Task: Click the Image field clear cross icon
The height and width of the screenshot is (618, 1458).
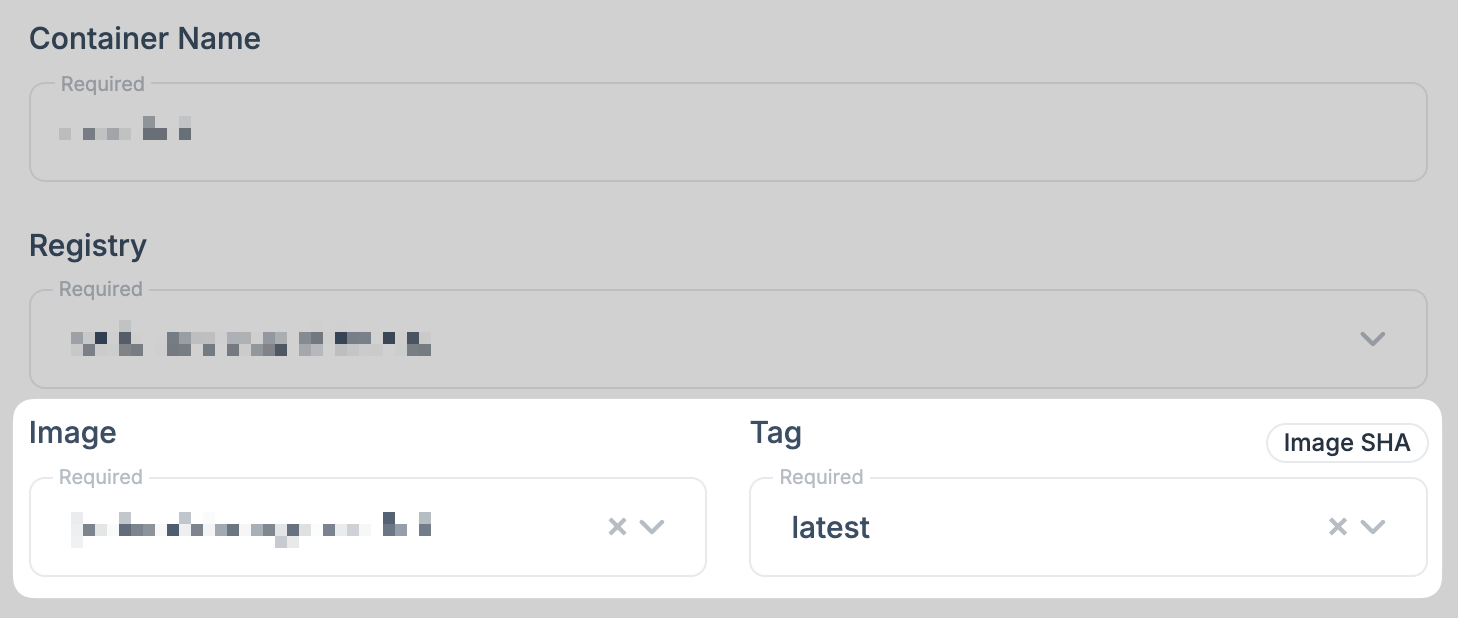Action: point(617,526)
